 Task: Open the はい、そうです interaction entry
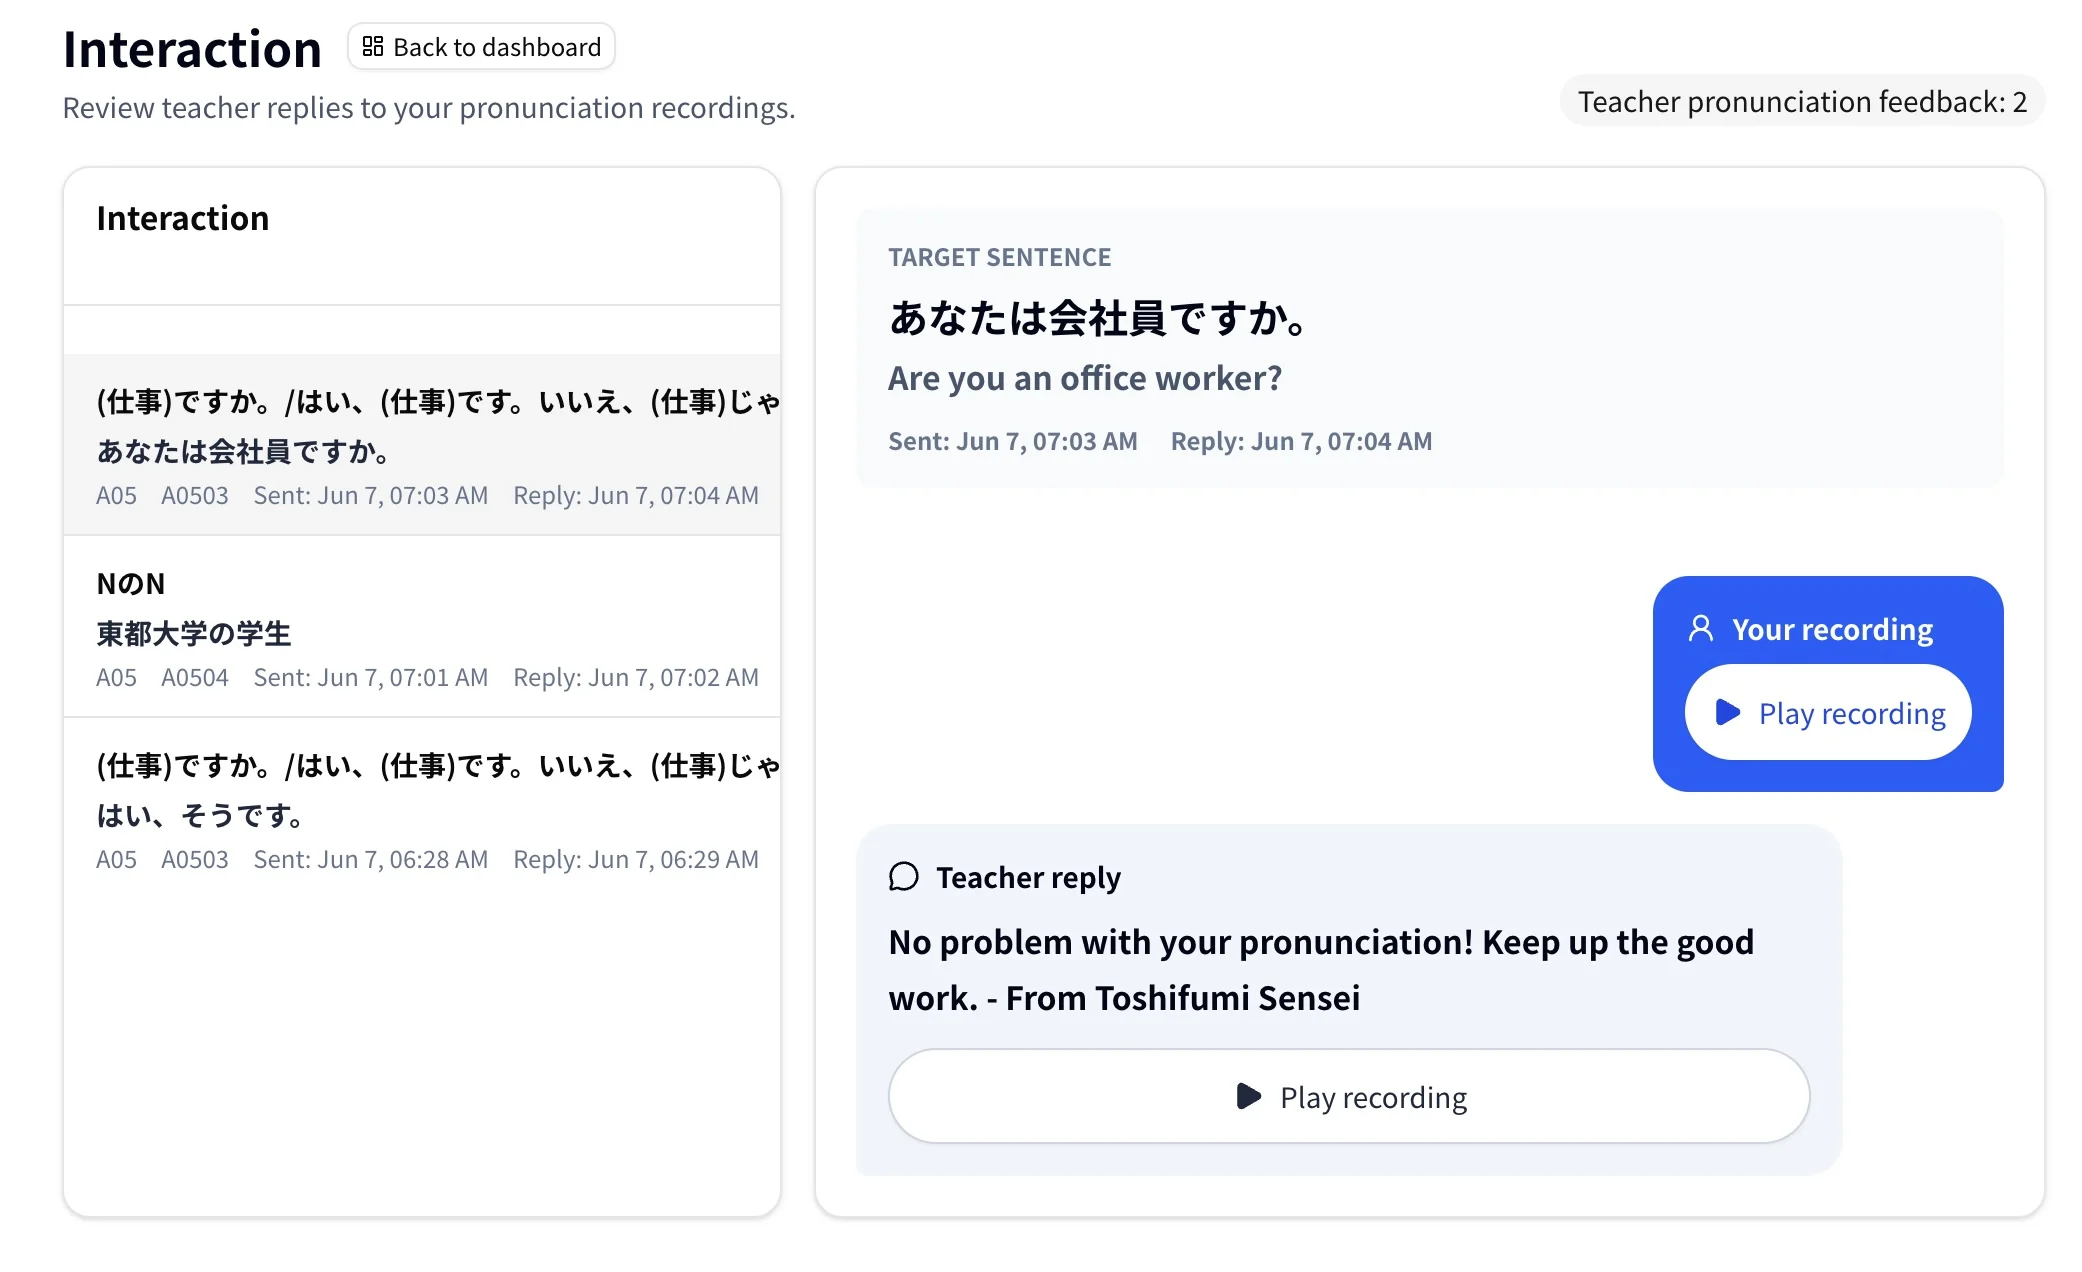coord(422,809)
